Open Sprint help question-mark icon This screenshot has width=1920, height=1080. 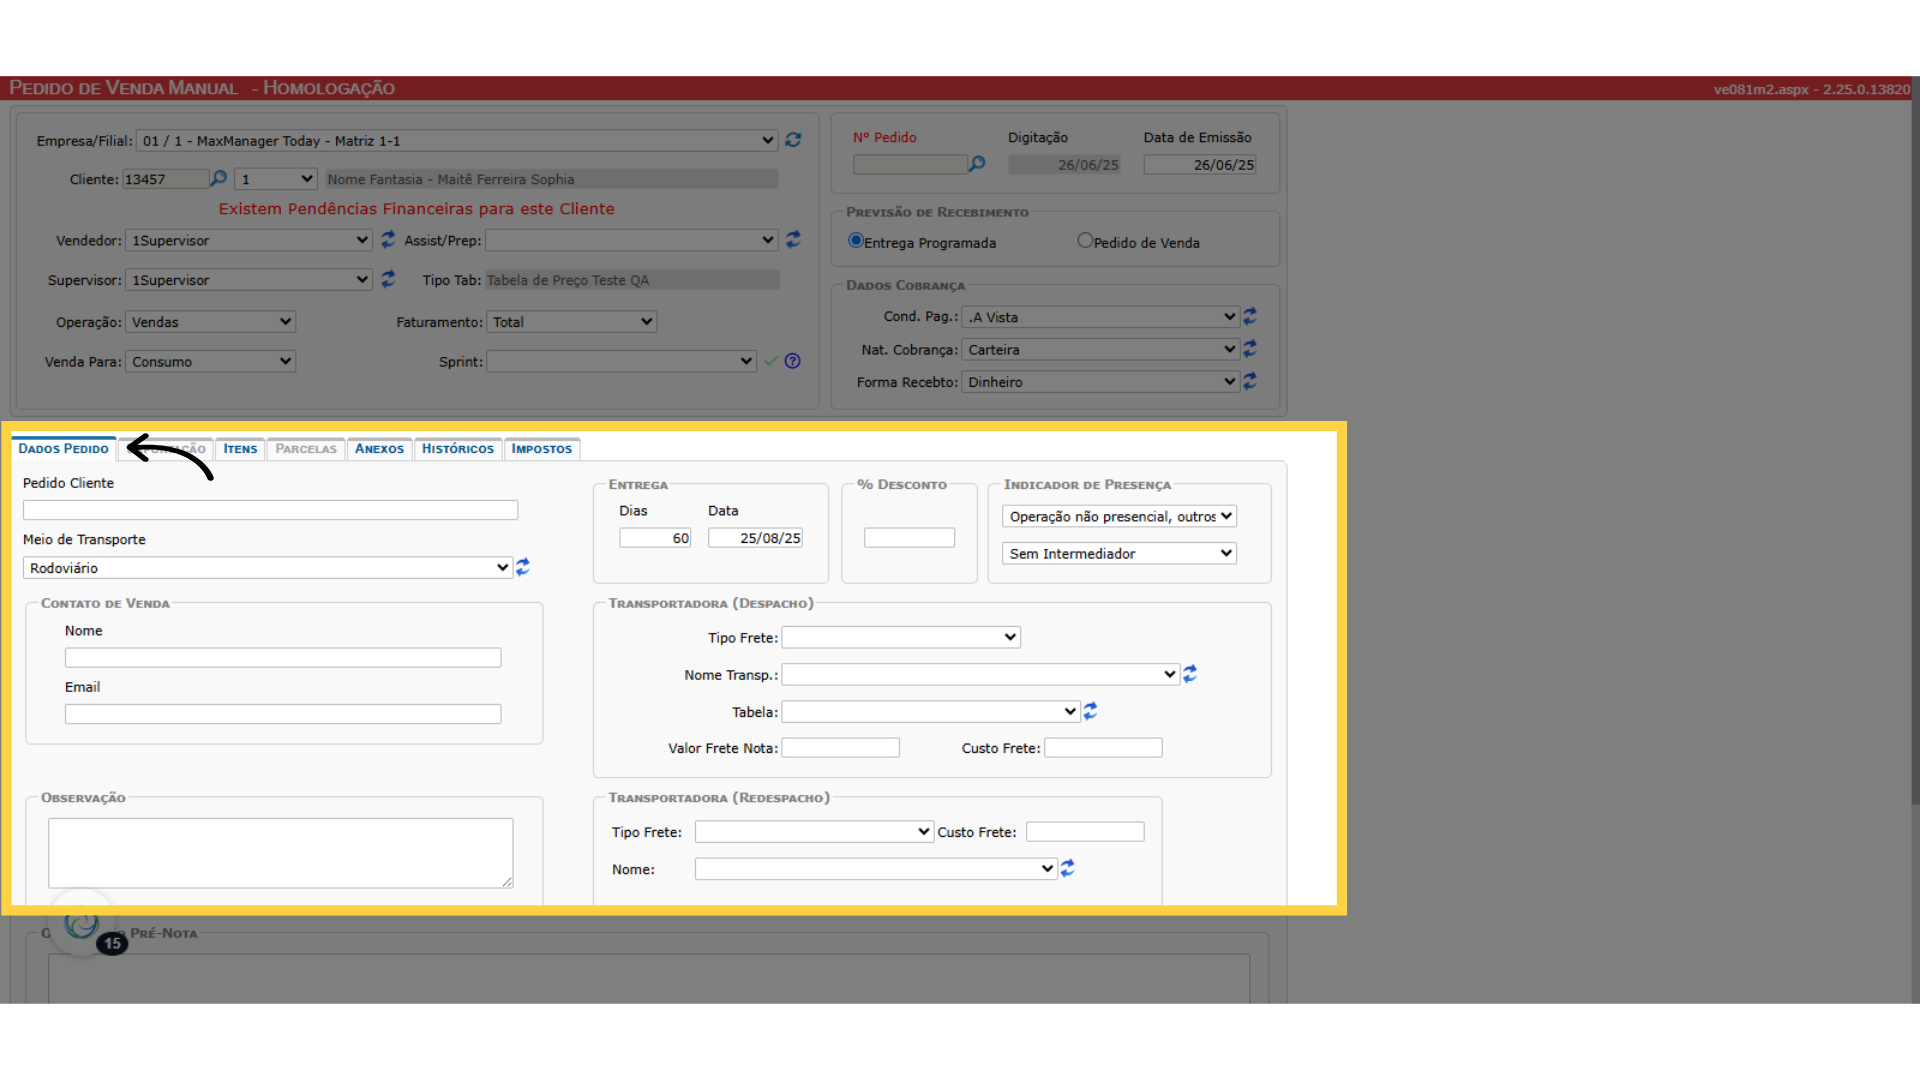[x=793, y=361]
